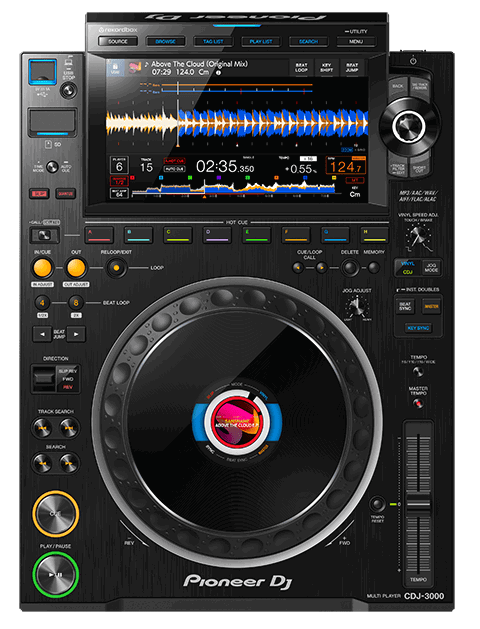Toggle the red SLIP button
The image size is (480, 629).
(39, 194)
